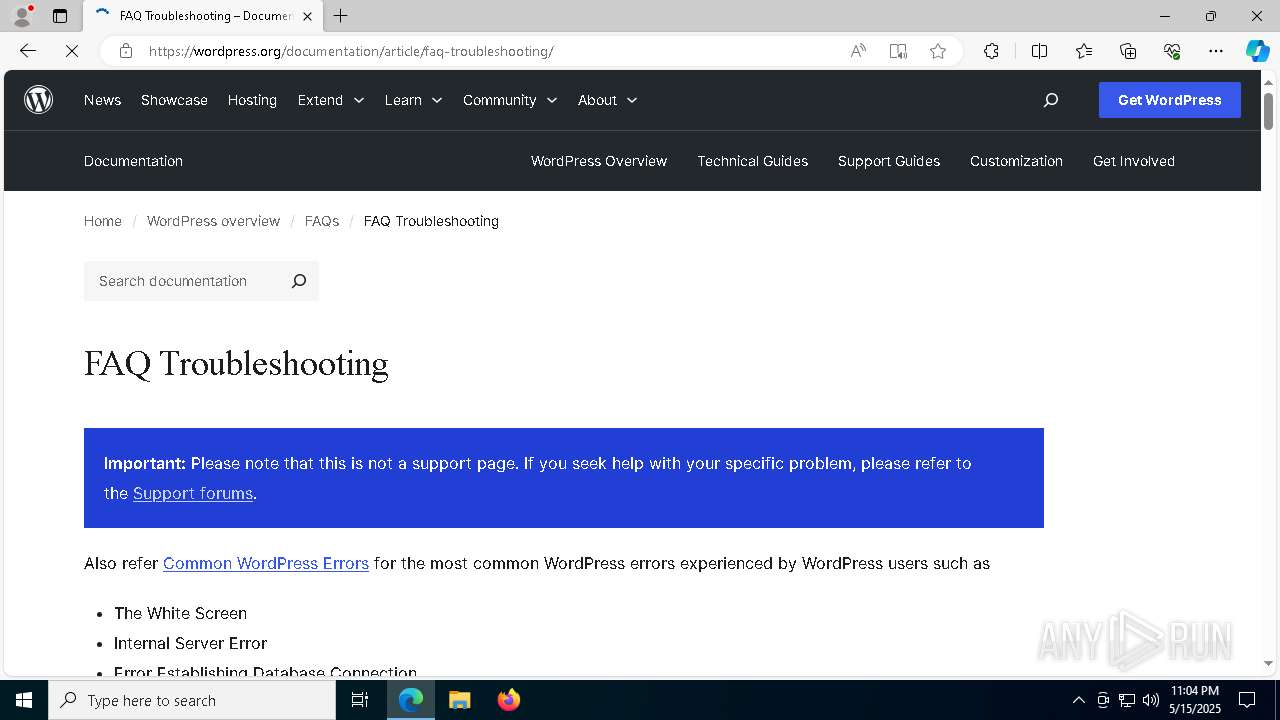Open clock and date in tray
The height and width of the screenshot is (720, 1280).
click(1194, 700)
